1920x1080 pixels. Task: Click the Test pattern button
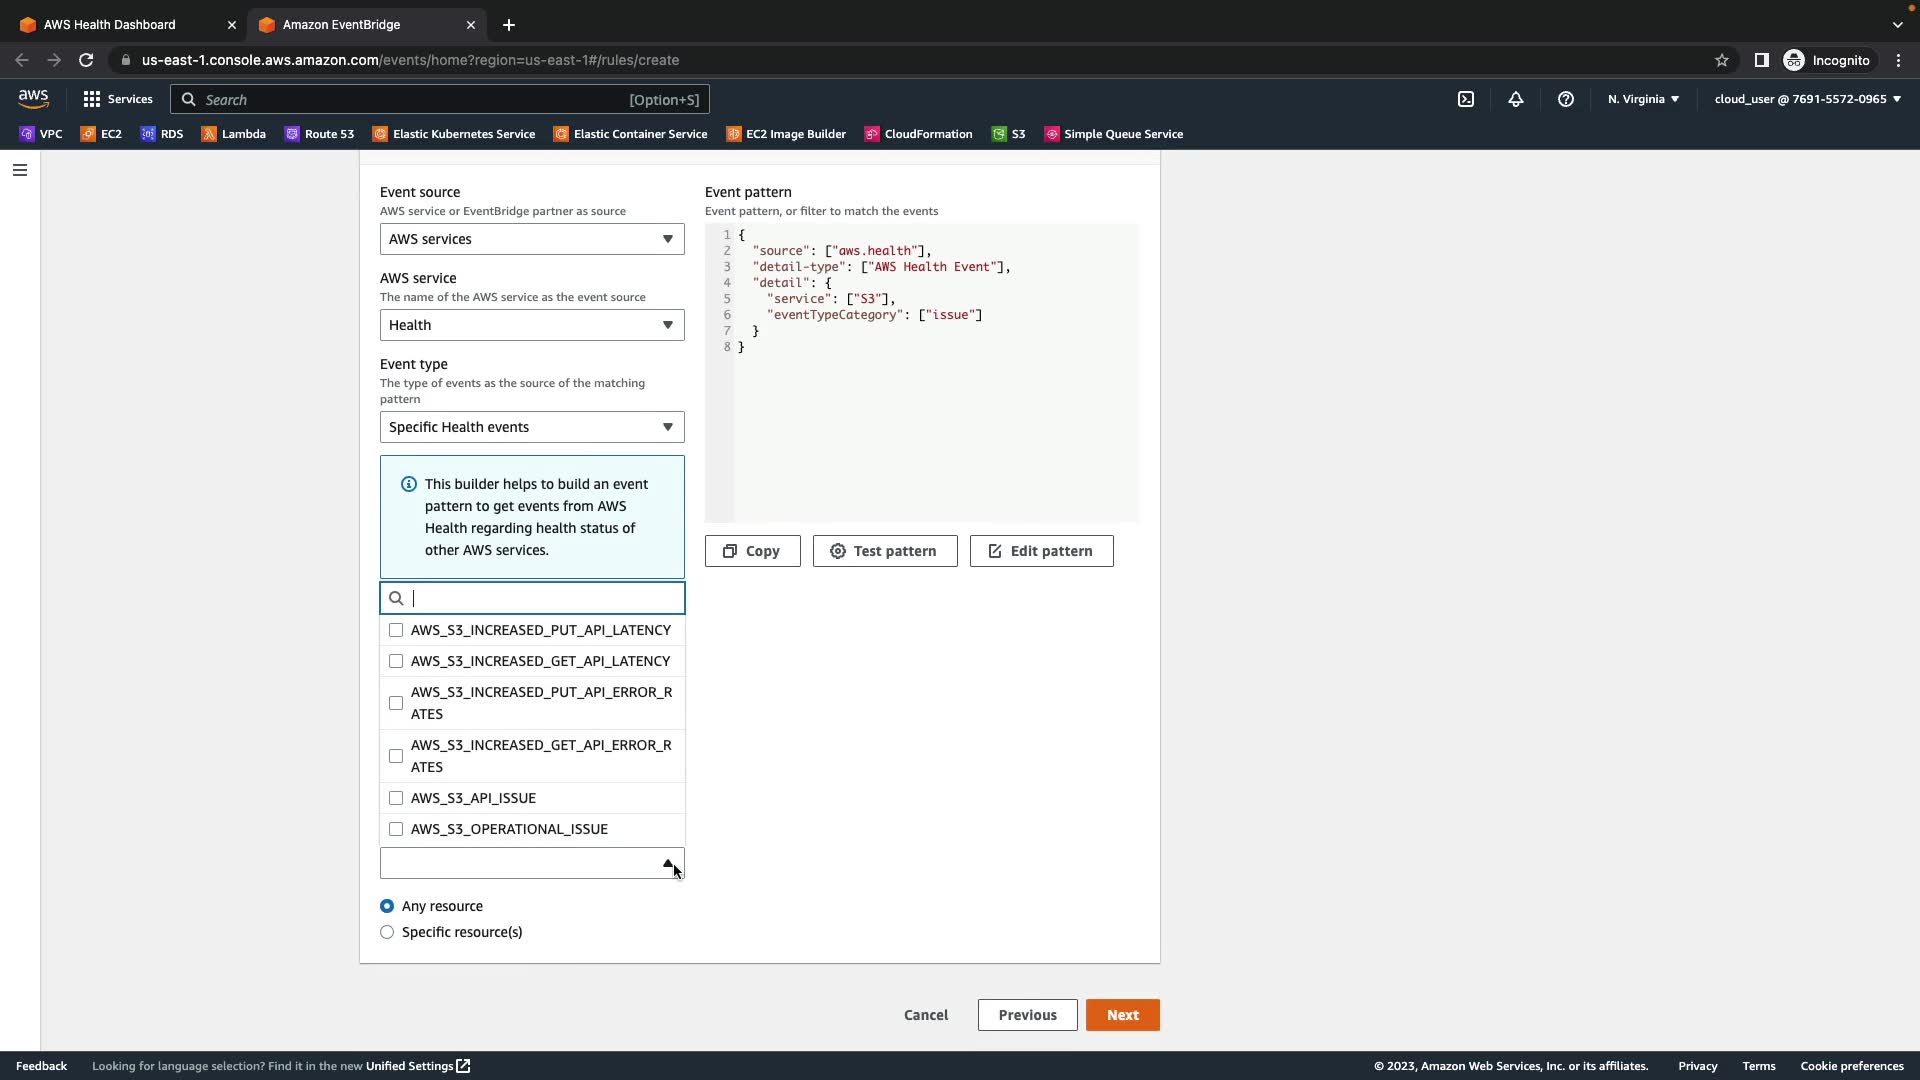point(884,551)
